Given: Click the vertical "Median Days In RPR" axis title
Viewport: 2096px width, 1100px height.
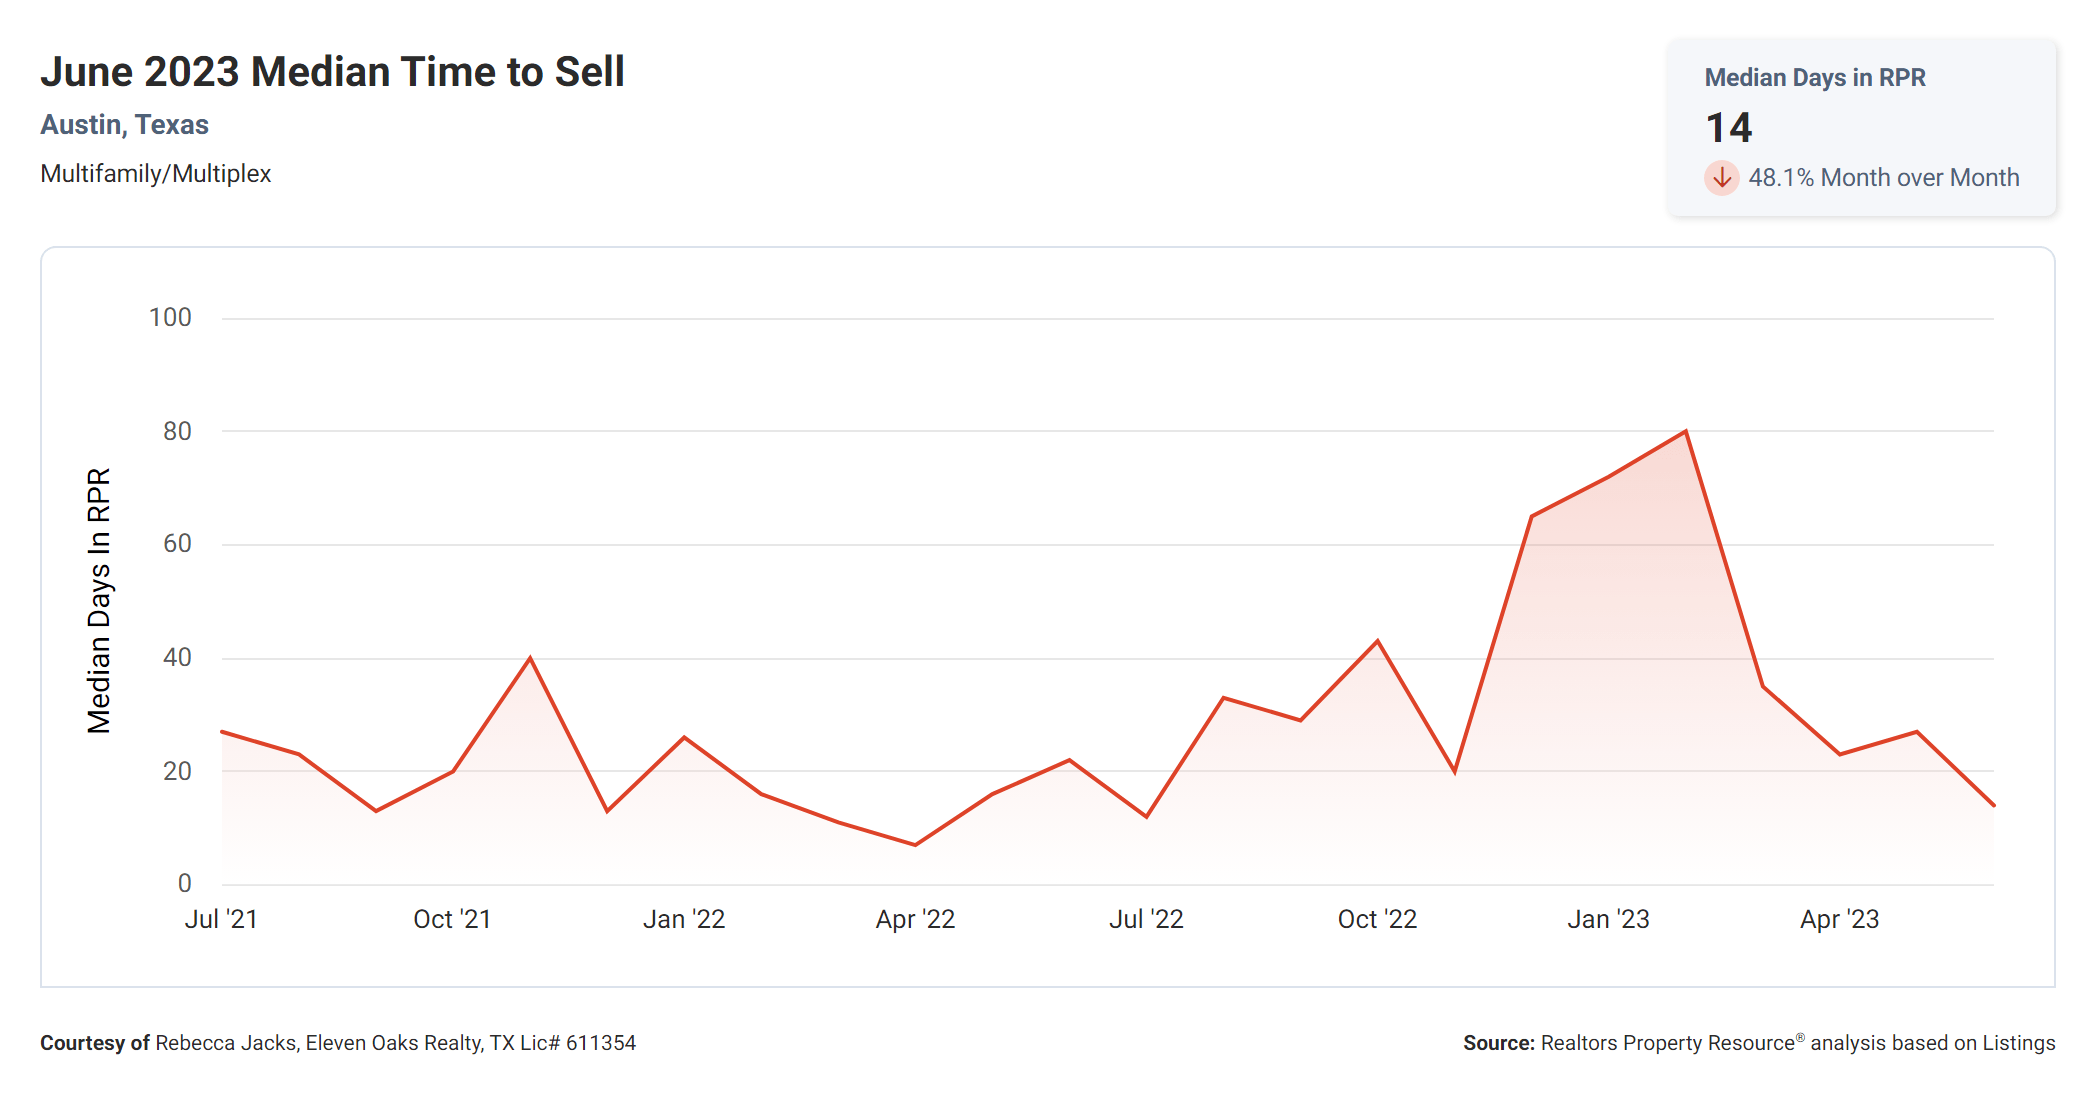Looking at the screenshot, I should pos(99,600).
